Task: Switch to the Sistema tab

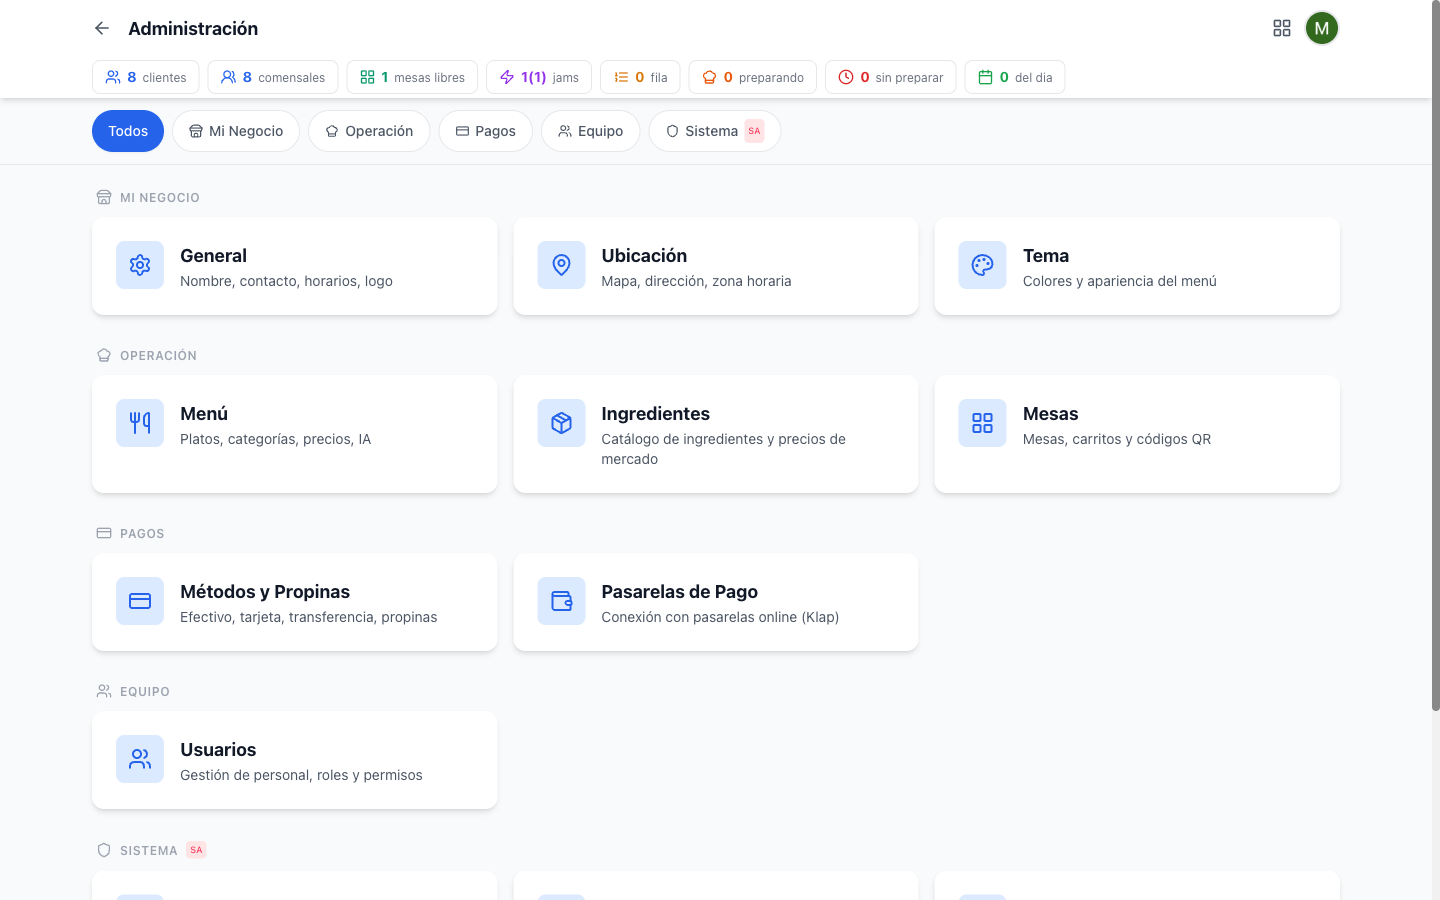Action: pos(714,131)
